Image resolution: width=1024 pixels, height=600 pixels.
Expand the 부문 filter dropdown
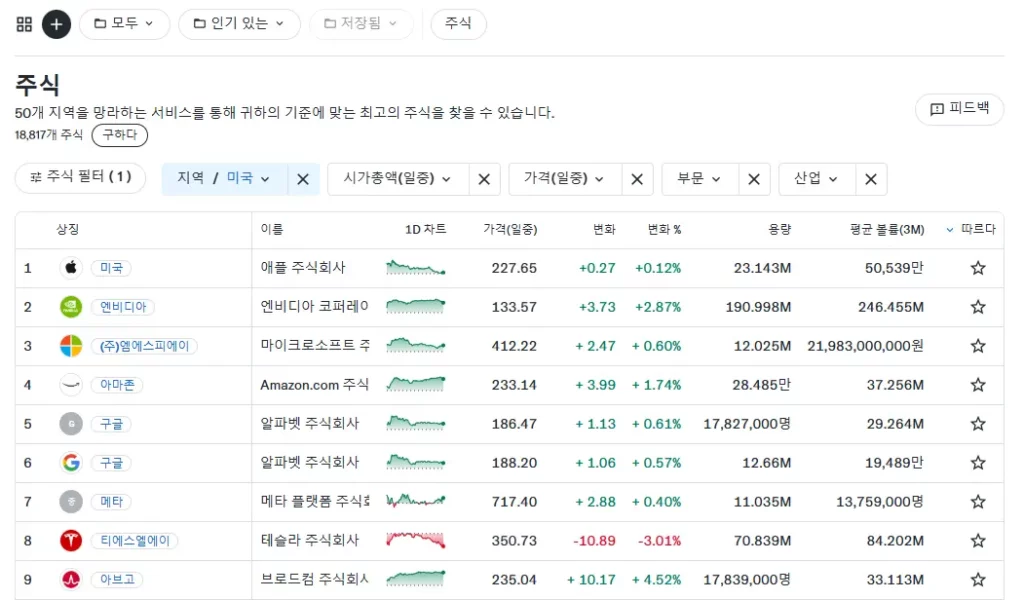tap(699, 179)
